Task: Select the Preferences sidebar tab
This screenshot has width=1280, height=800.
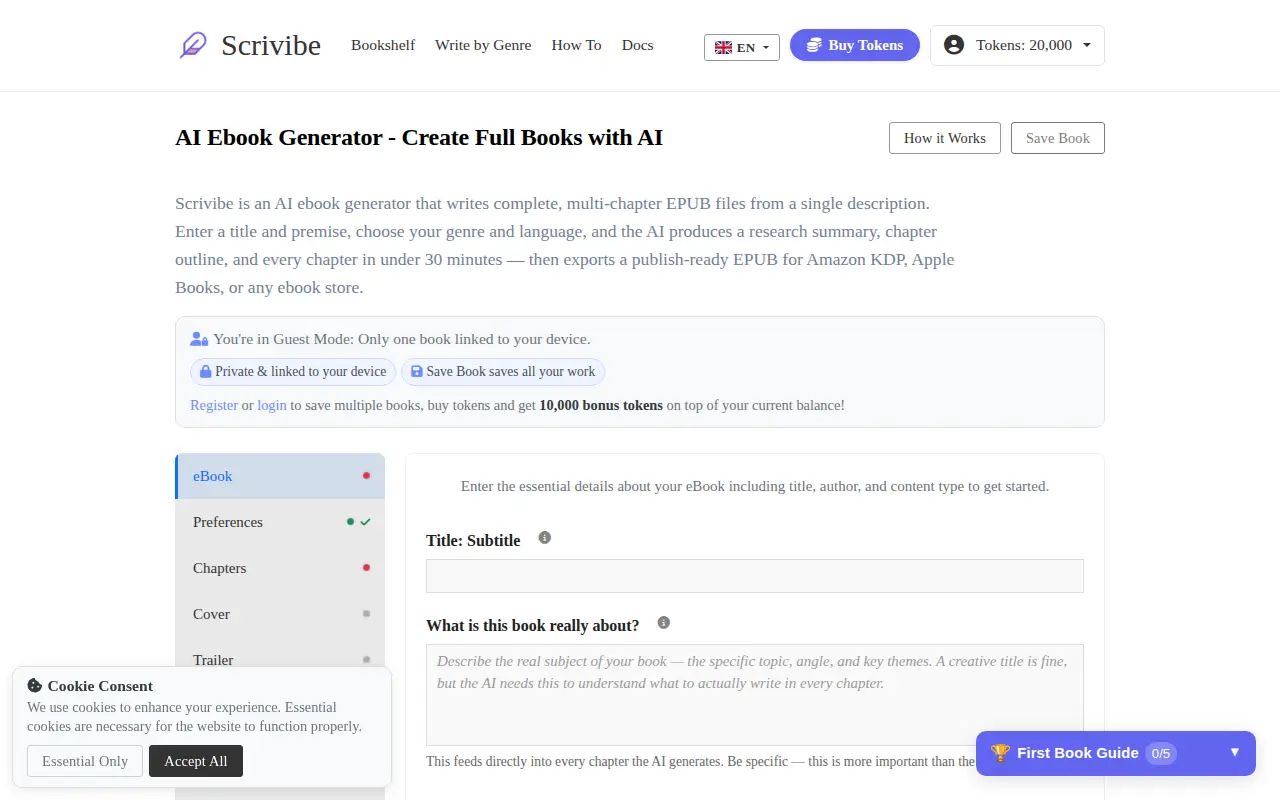Action: coord(280,522)
